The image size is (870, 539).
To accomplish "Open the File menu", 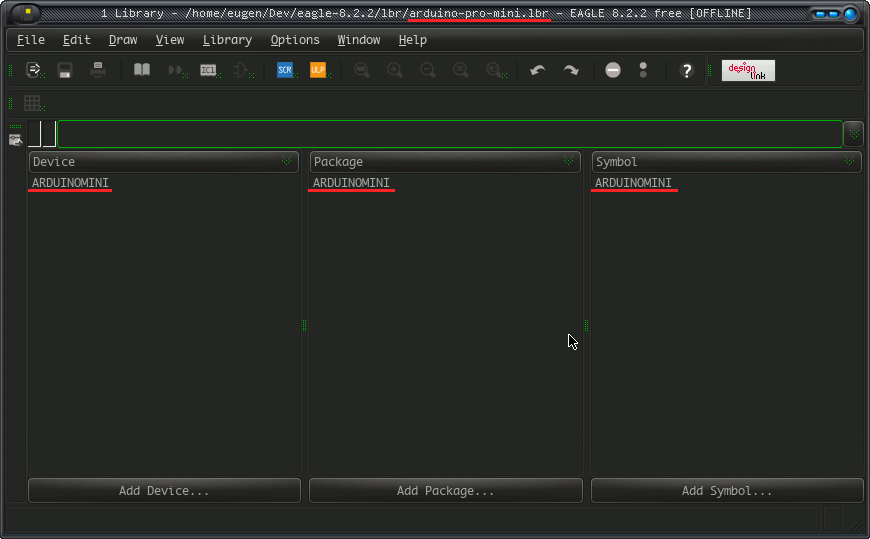I will tap(31, 40).
